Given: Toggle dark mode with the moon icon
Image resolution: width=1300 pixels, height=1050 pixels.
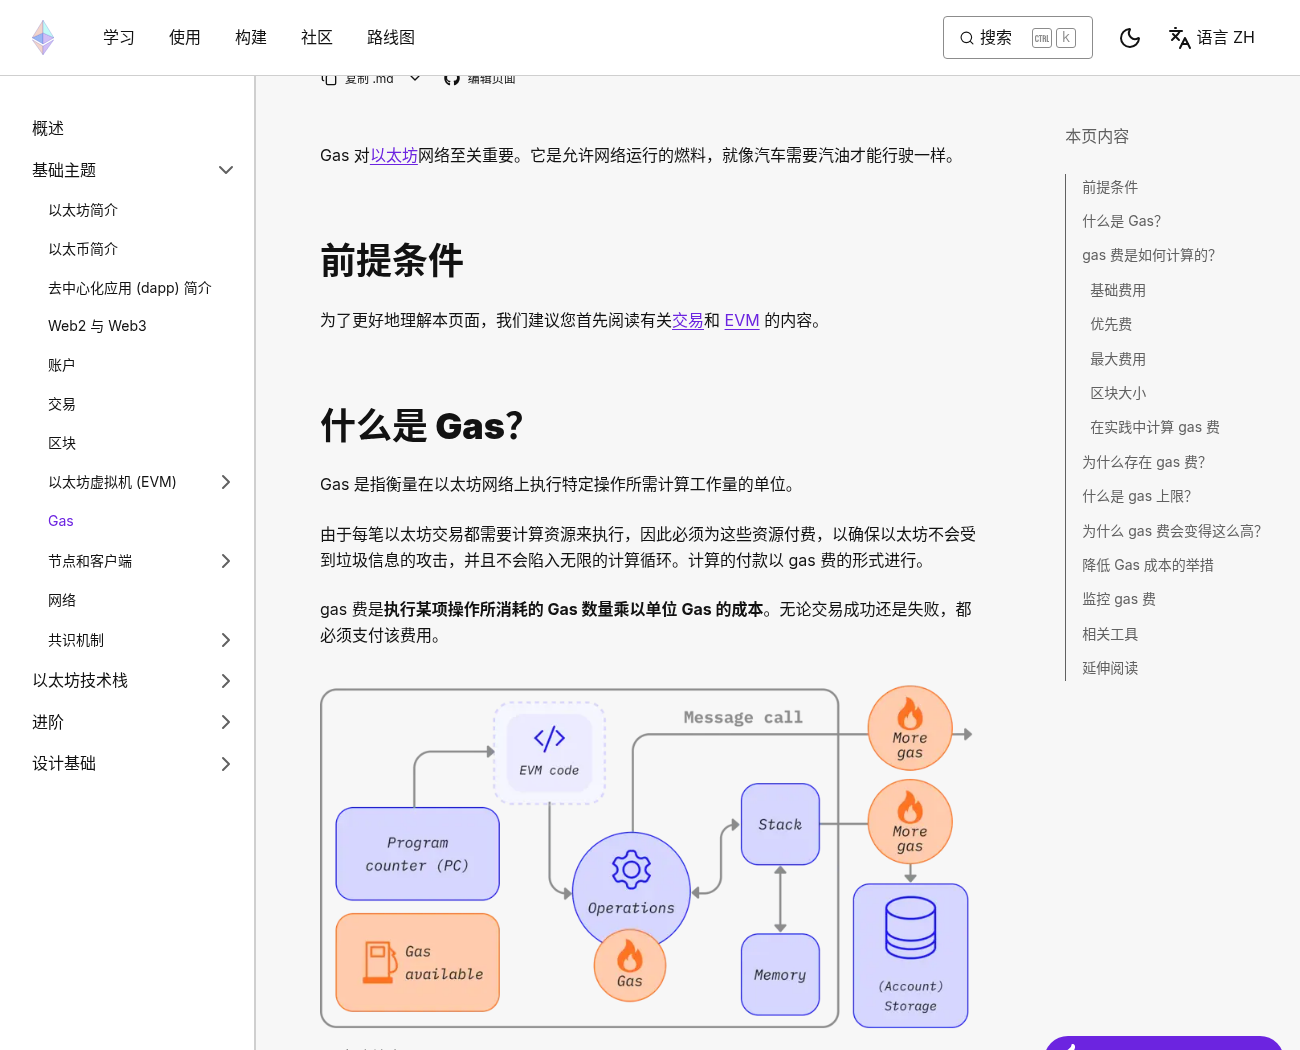Looking at the screenshot, I should 1130,38.
